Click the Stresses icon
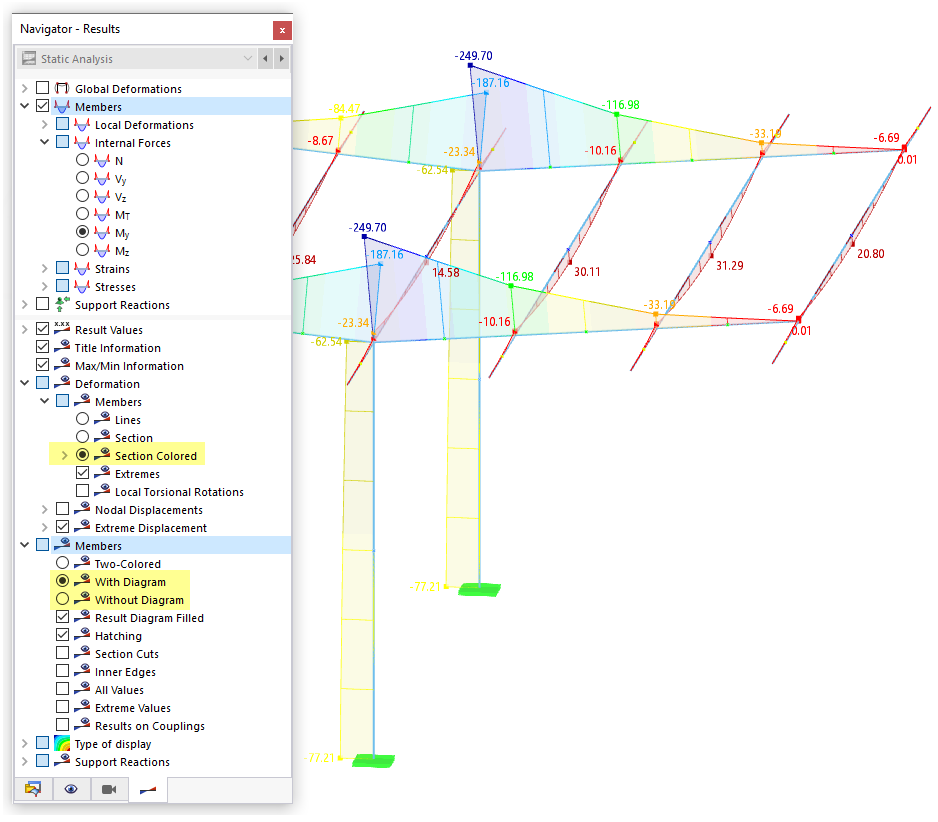This screenshot has width=938, height=822. (82, 287)
